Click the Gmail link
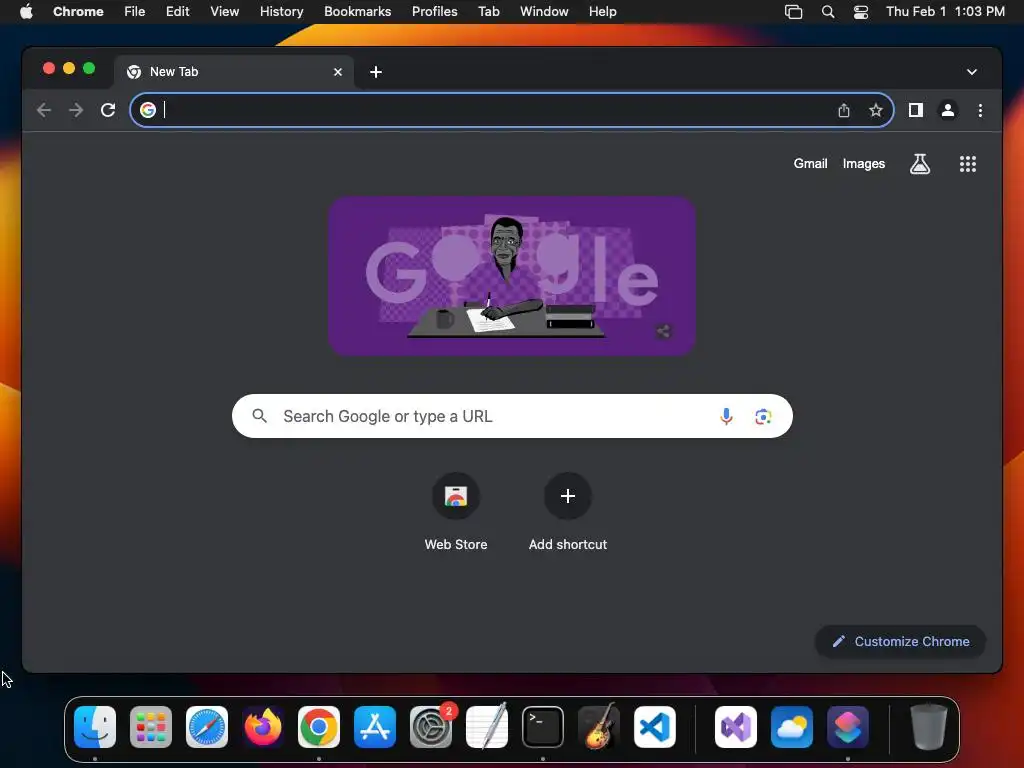 [810, 164]
